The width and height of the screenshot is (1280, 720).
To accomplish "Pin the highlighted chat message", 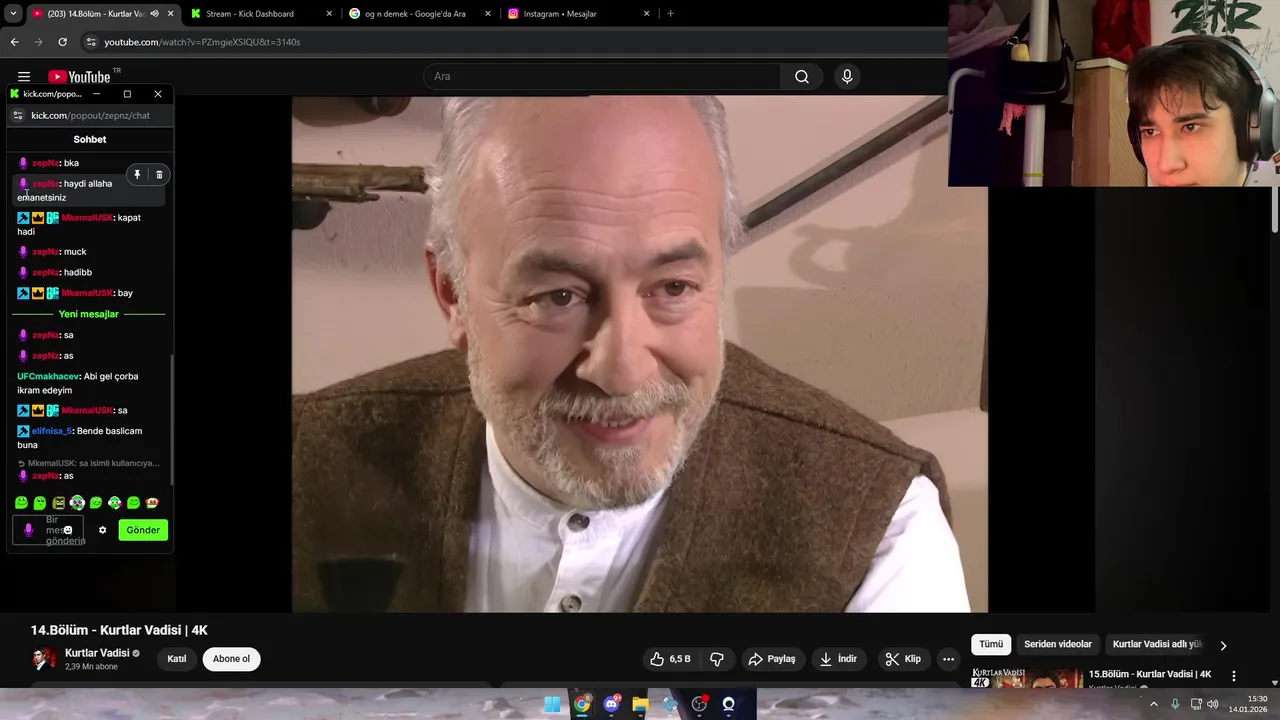I will click(137, 175).
